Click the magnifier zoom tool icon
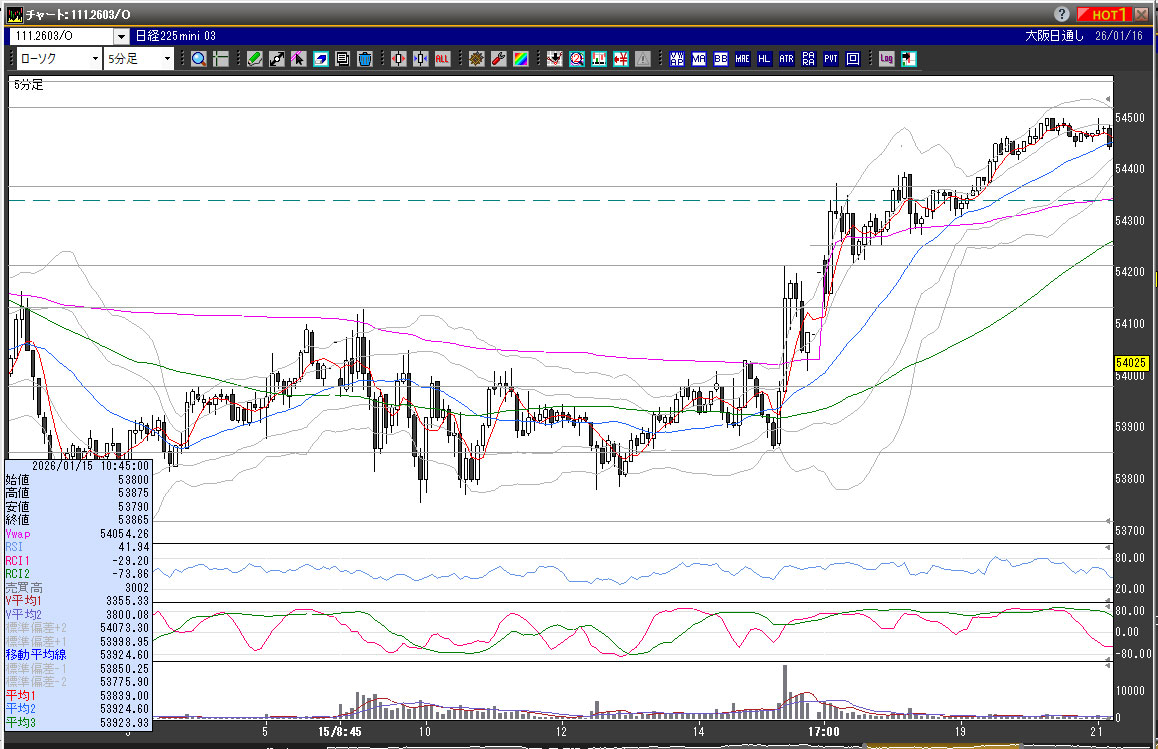 [x=199, y=59]
